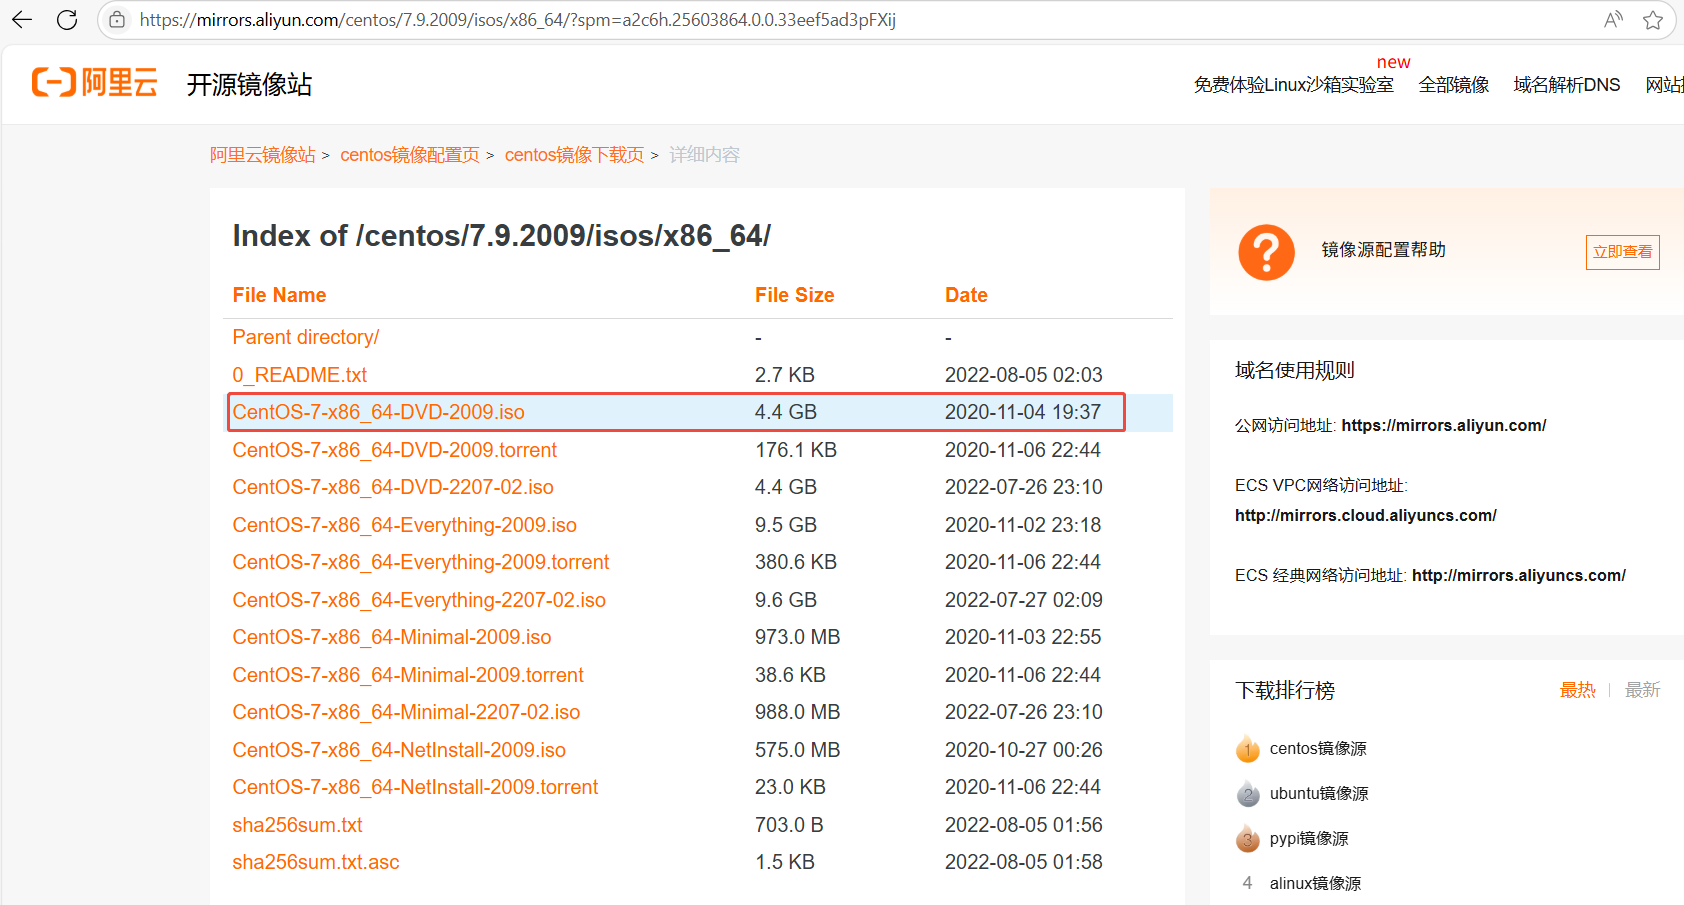Click the orange question mark help icon

point(1266,252)
